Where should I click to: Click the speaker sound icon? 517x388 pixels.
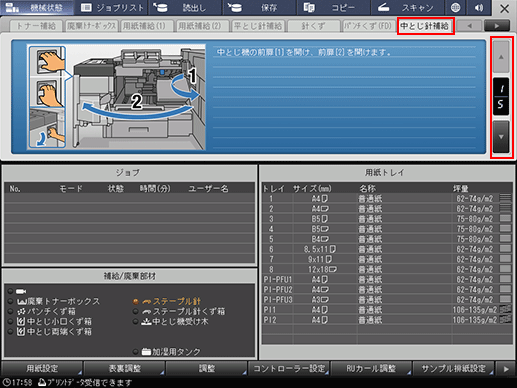tap(479, 8)
